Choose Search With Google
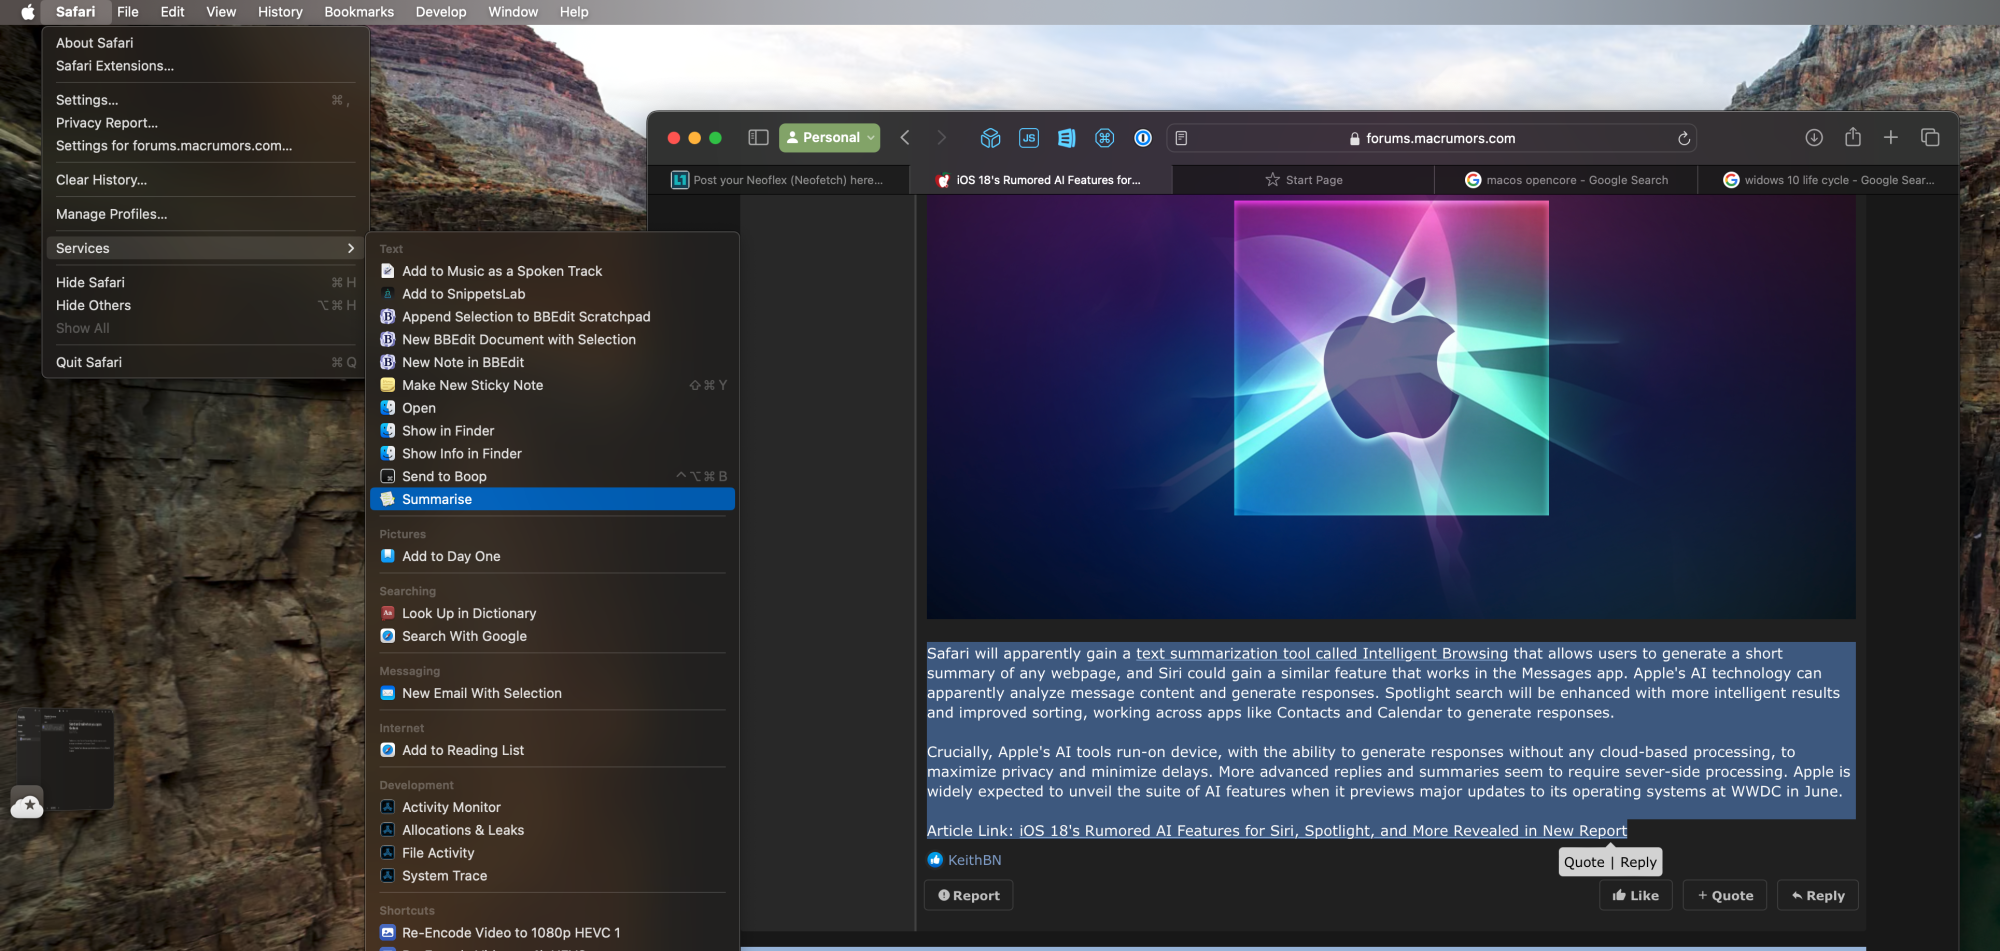This screenshot has width=2000, height=951. tap(553, 636)
